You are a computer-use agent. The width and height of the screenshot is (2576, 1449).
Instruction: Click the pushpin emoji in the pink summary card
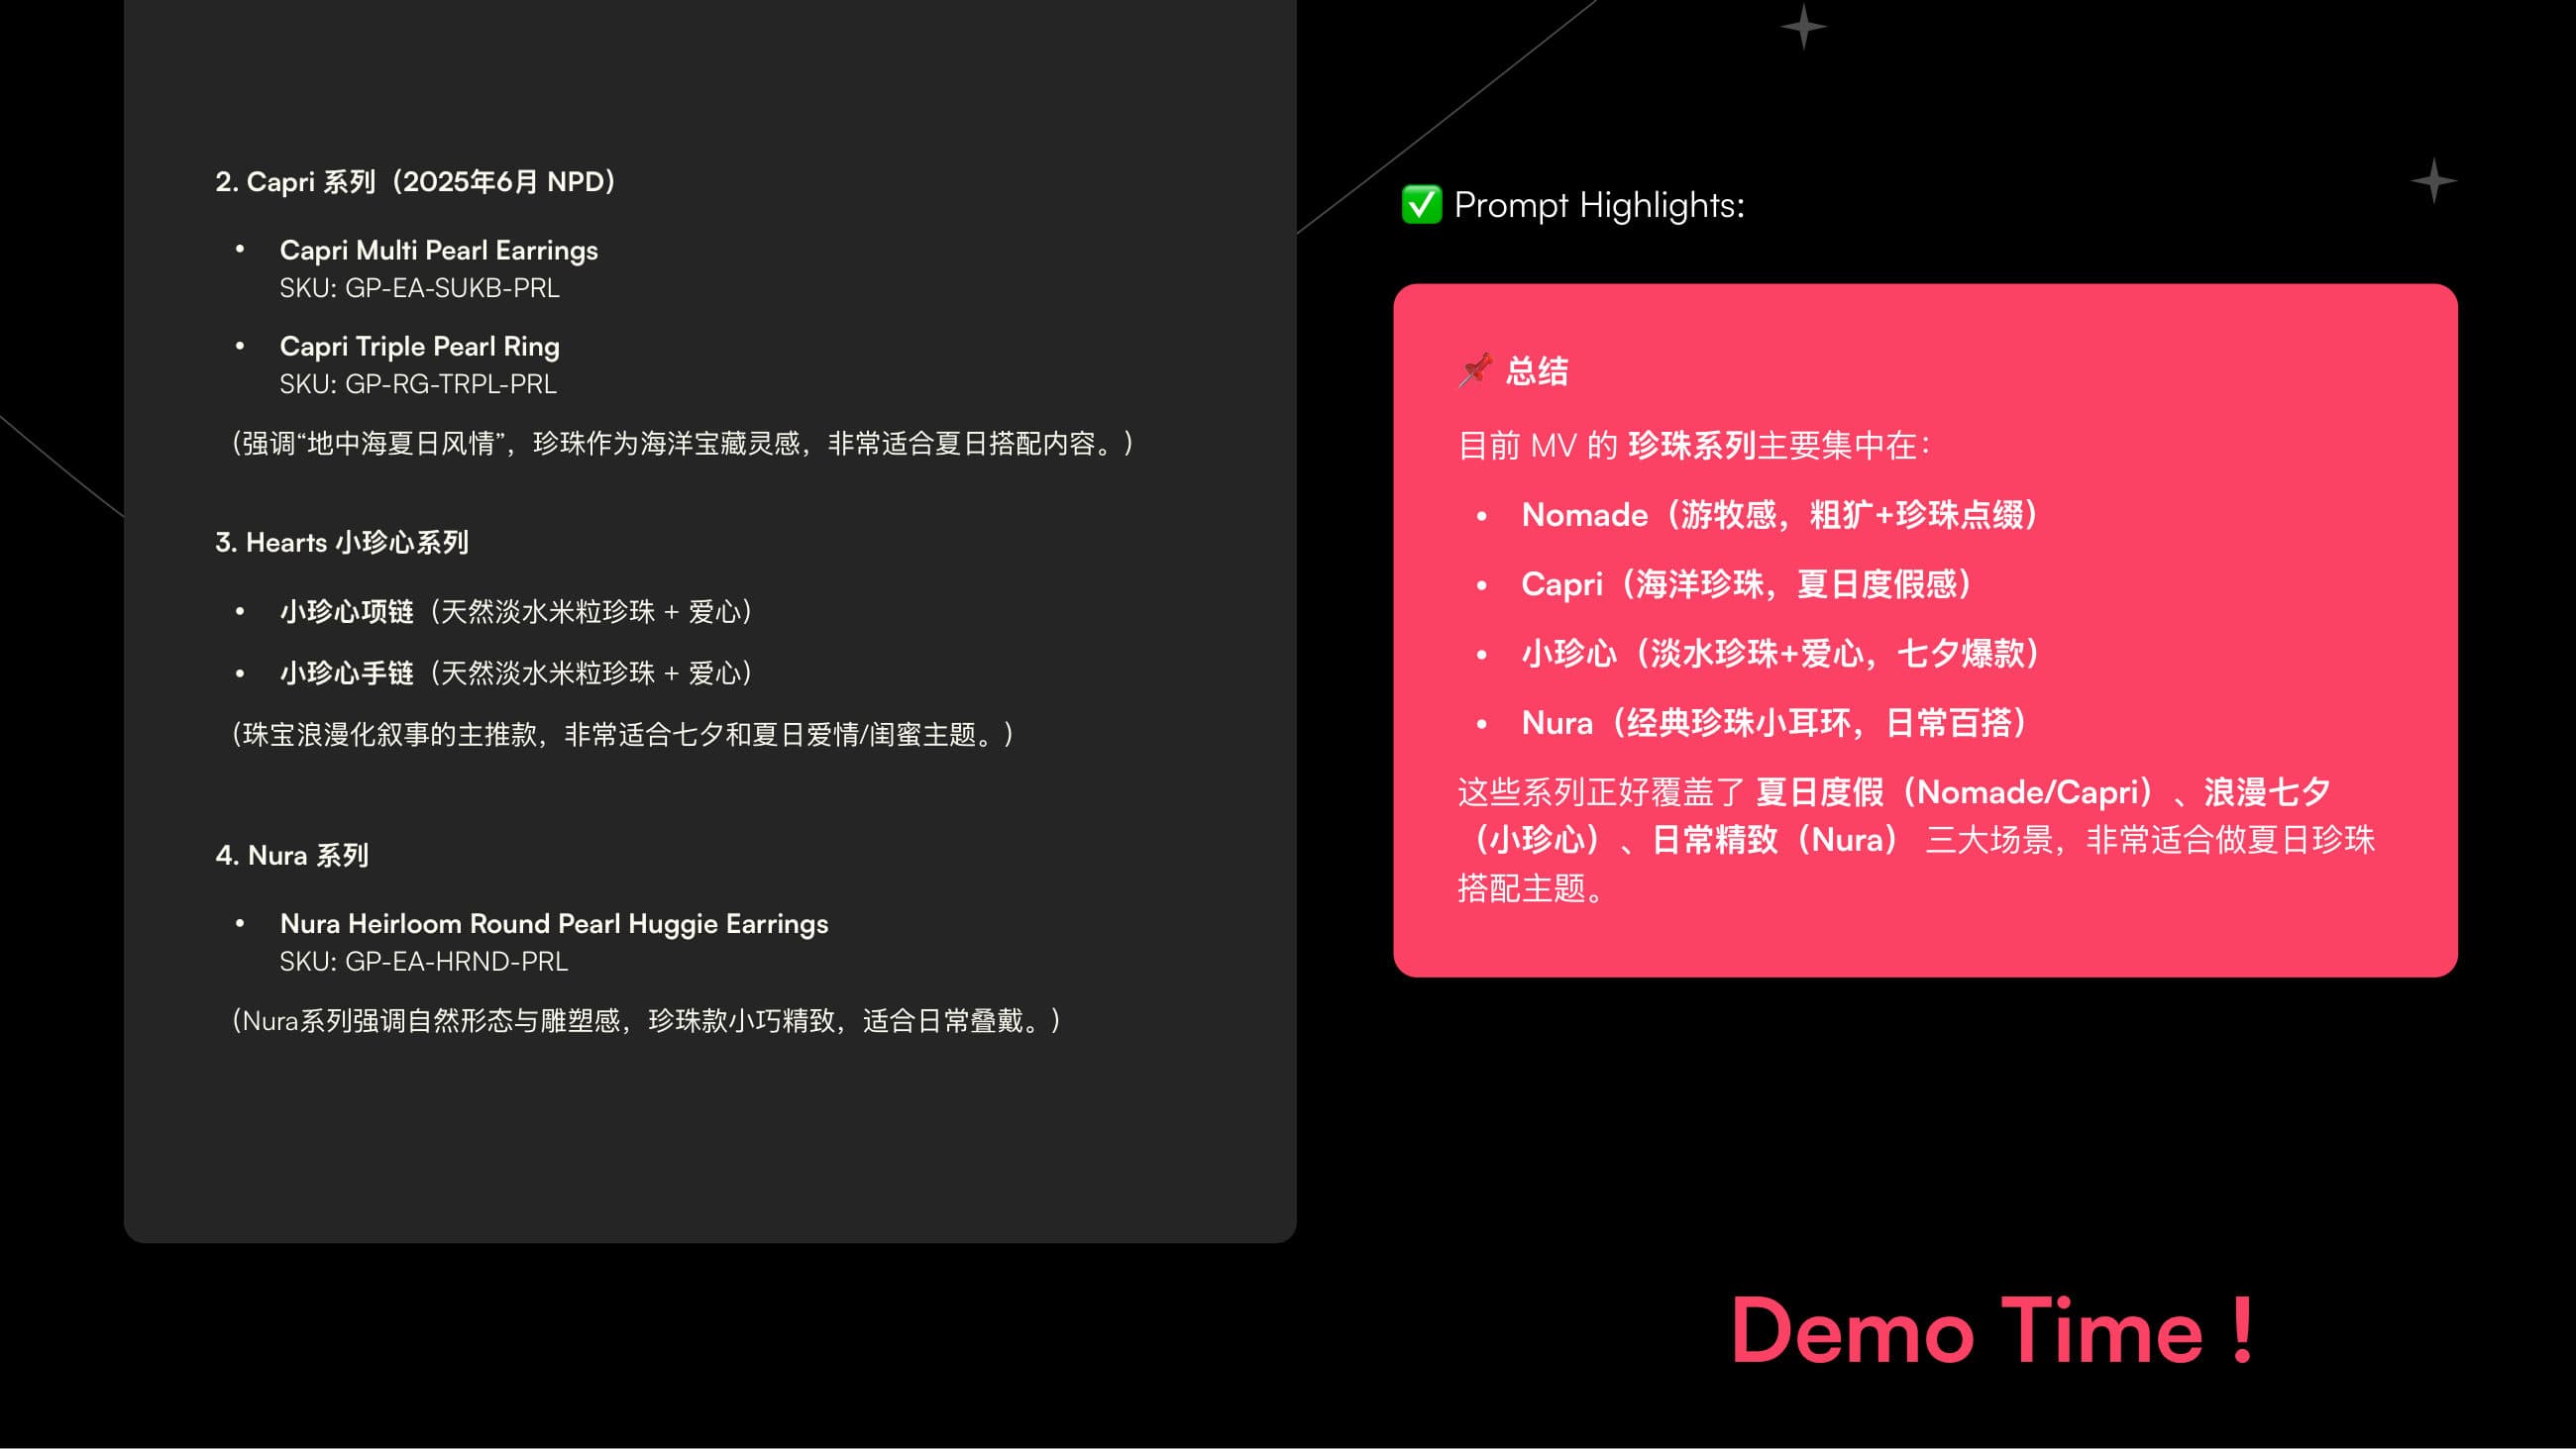point(1475,371)
